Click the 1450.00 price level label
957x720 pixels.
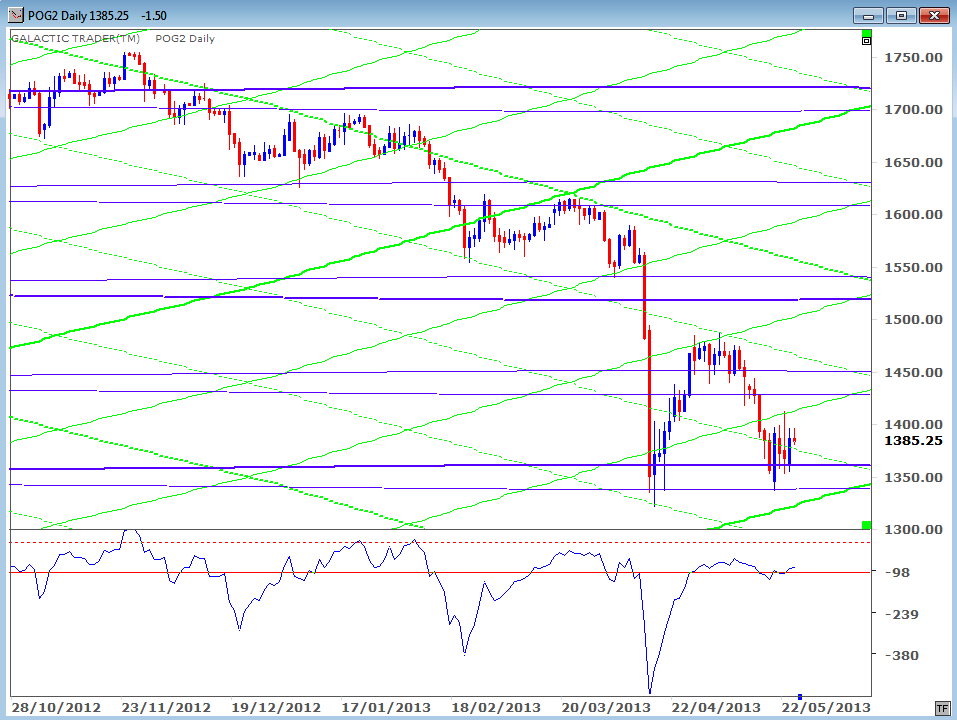click(x=913, y=372)
